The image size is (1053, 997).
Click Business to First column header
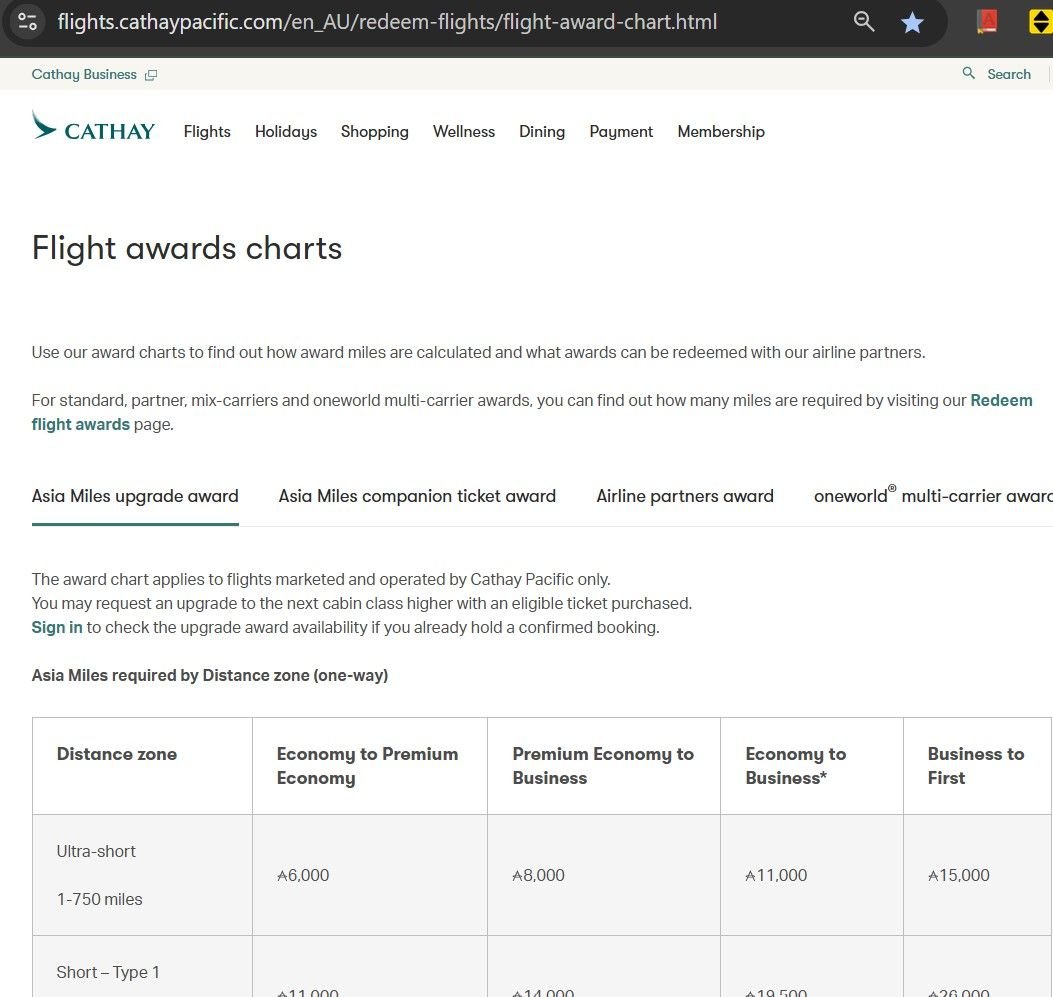click(976, 766)
